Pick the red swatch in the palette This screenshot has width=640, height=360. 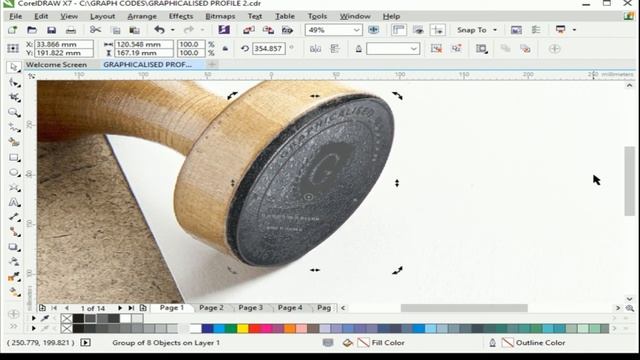[x=254, y=328]
